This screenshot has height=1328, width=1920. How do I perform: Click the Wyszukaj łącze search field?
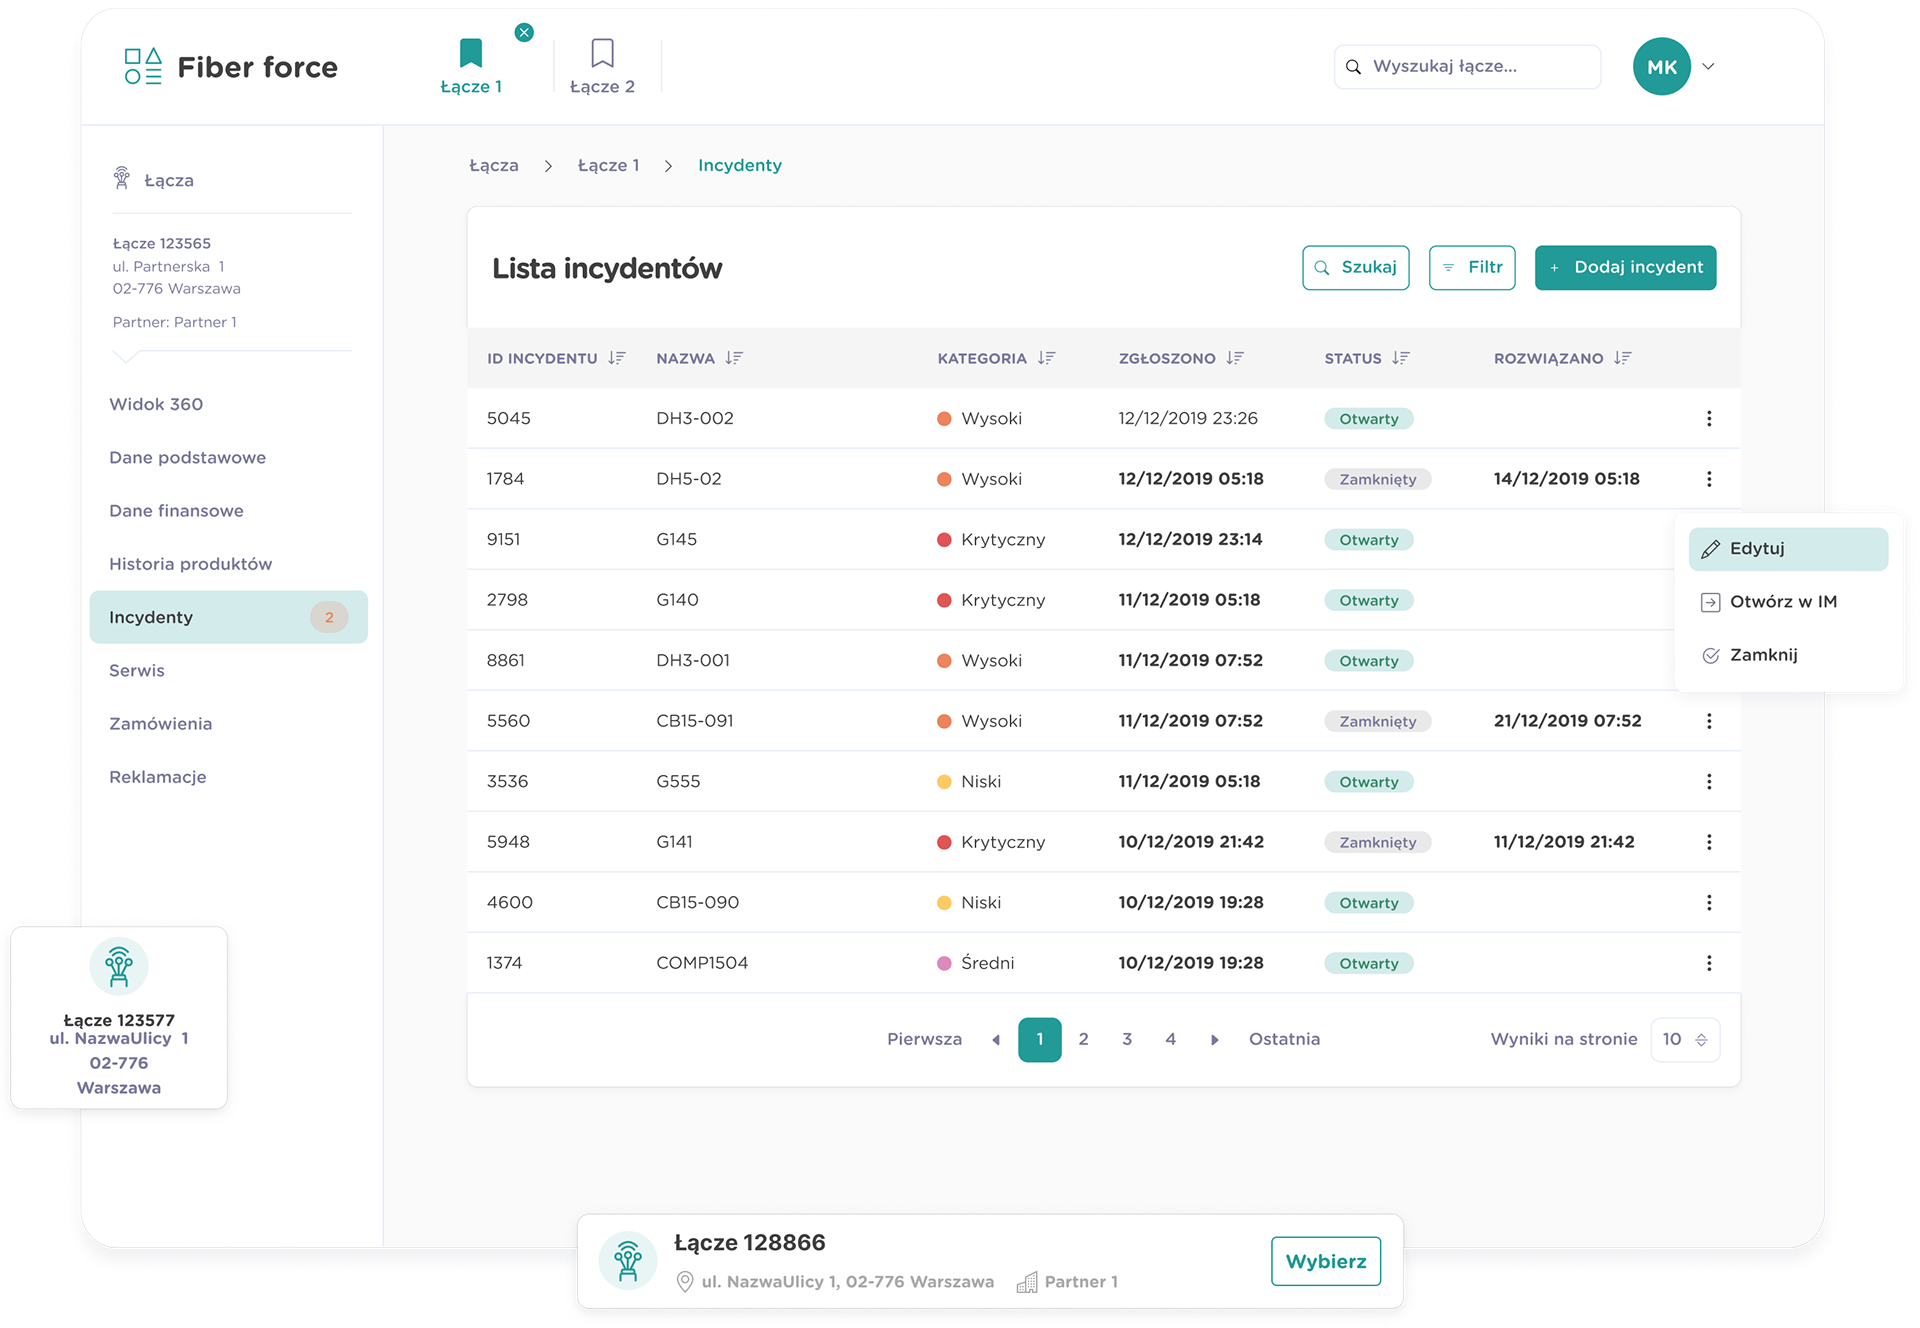click(1467, 67)
